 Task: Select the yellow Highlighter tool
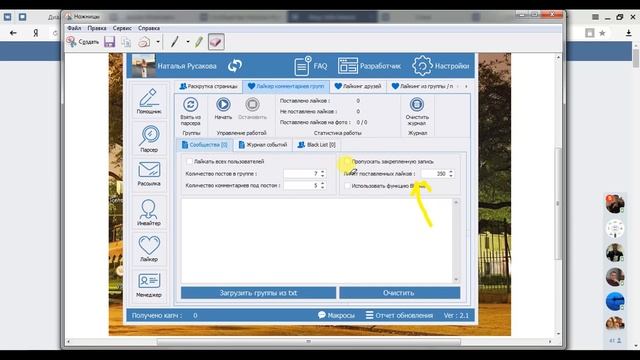tap(199, 42)
